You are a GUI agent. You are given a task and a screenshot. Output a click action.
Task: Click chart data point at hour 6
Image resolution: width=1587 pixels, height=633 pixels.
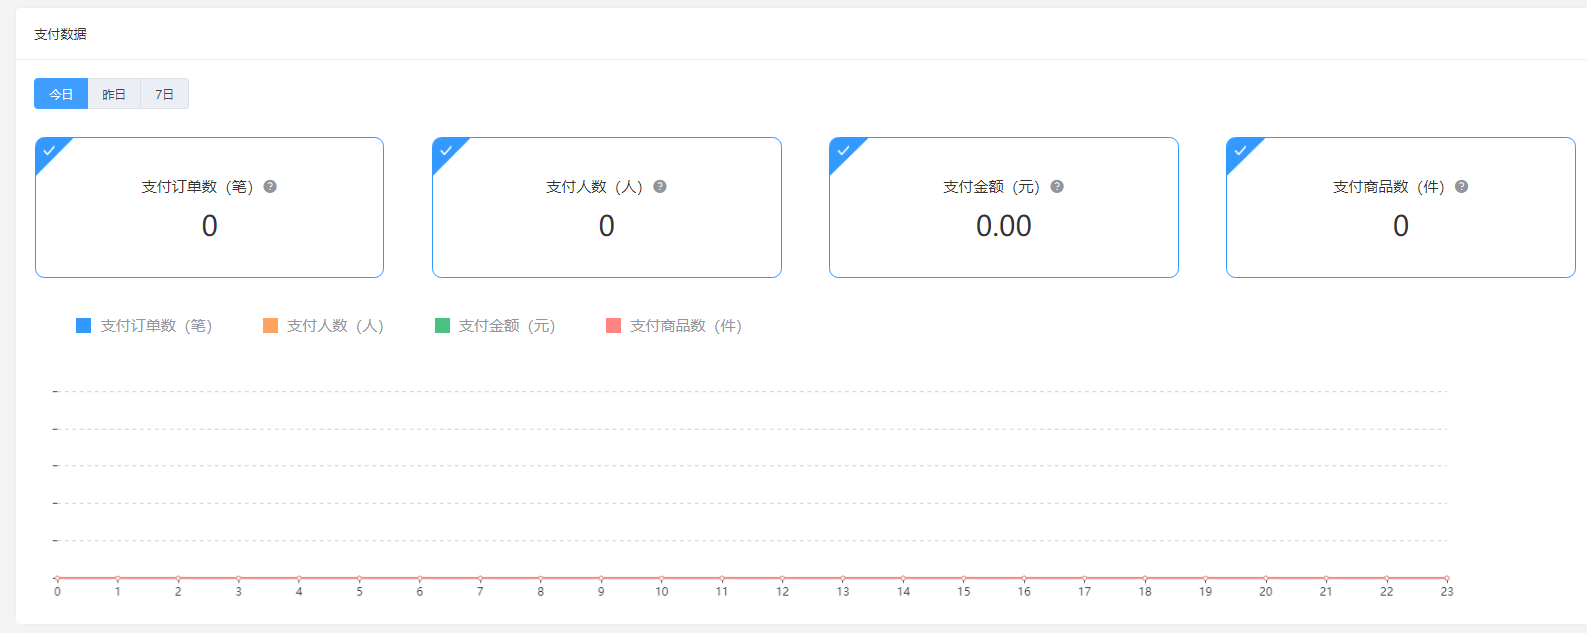[x=420, y=578]
